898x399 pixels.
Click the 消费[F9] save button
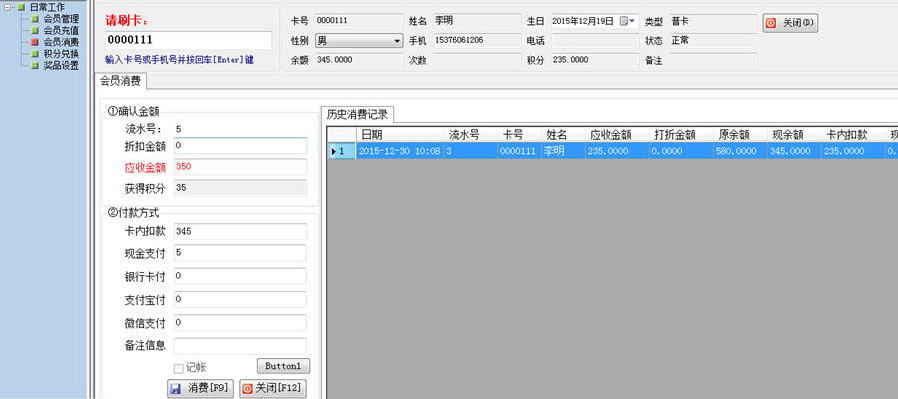point(200,388)
